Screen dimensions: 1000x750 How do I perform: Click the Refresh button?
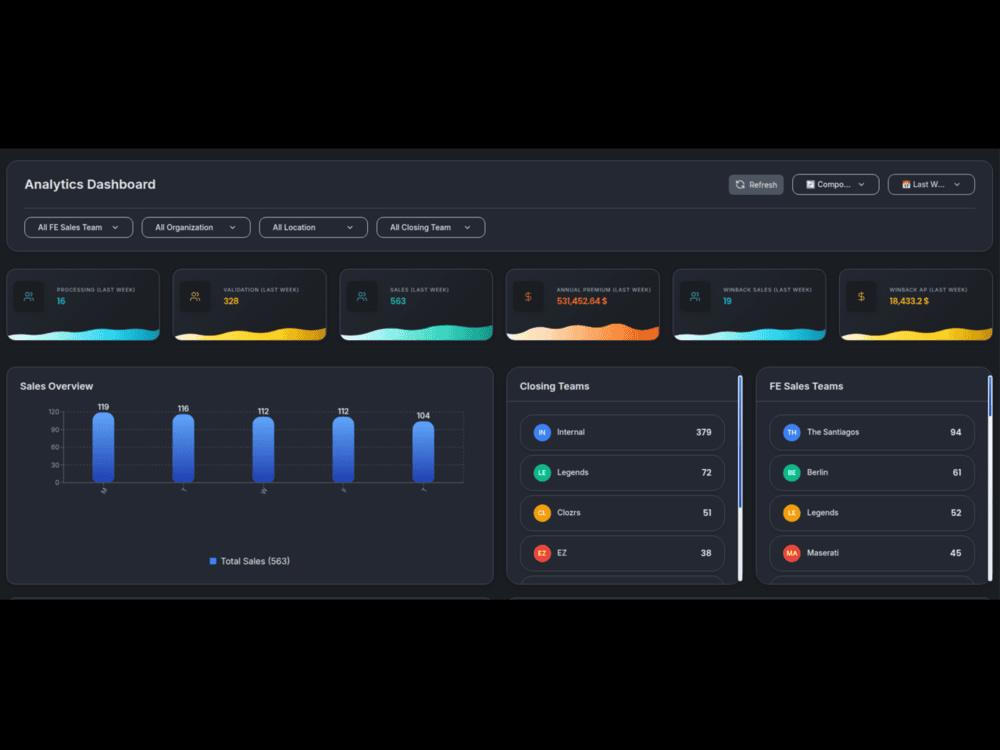(756, 184)
